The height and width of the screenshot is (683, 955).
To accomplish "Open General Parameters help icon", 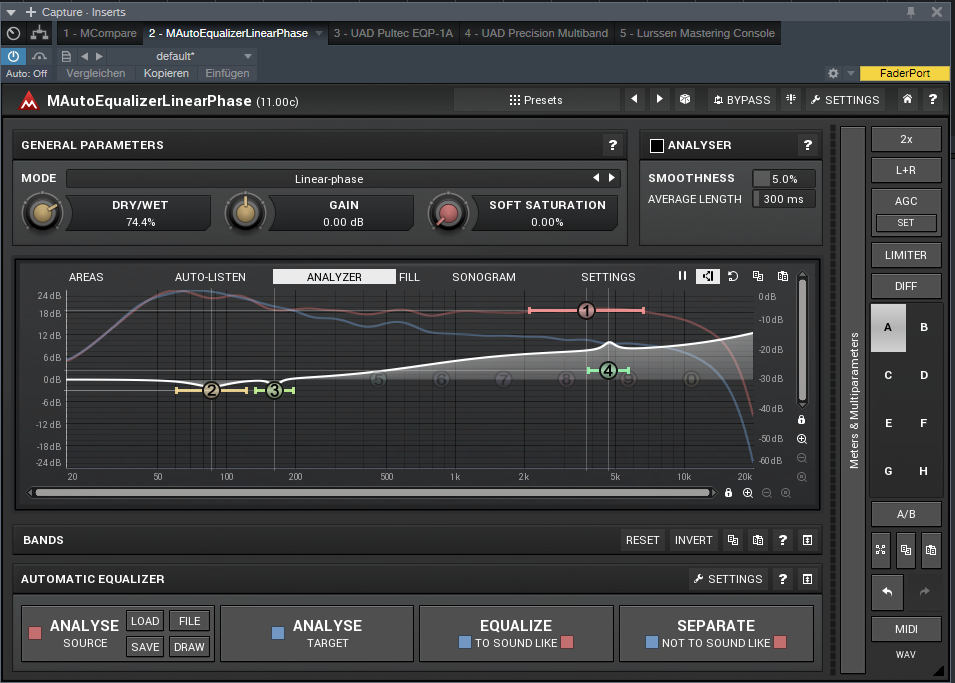I will coord(613,145).
